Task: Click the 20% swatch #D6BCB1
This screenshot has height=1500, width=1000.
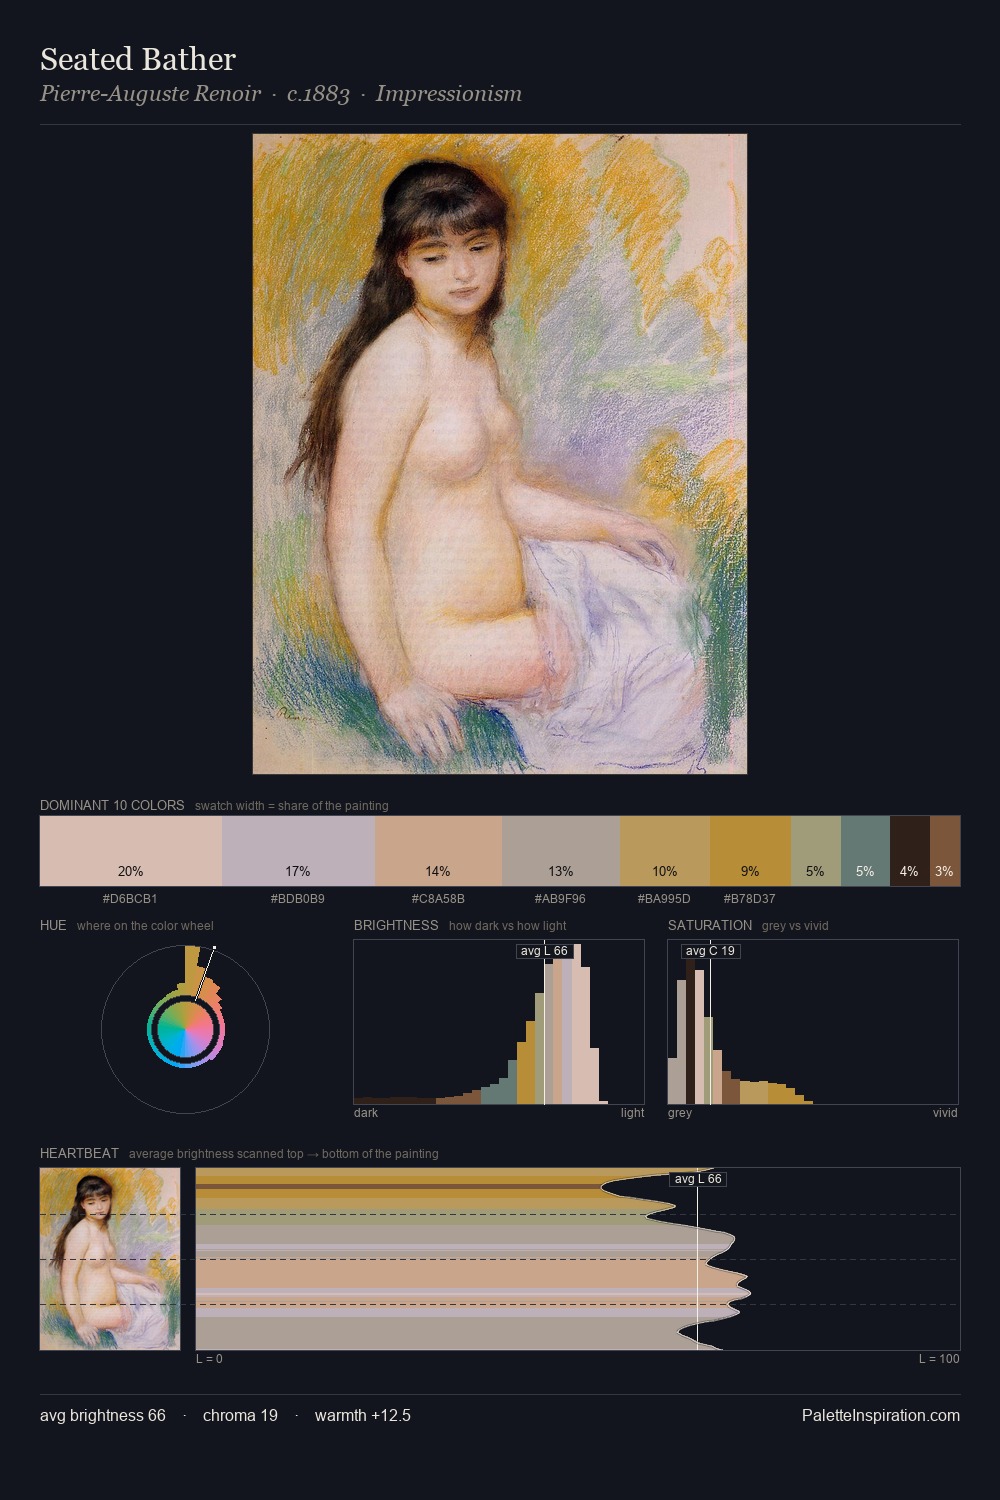Action: [x=131, y=851]
